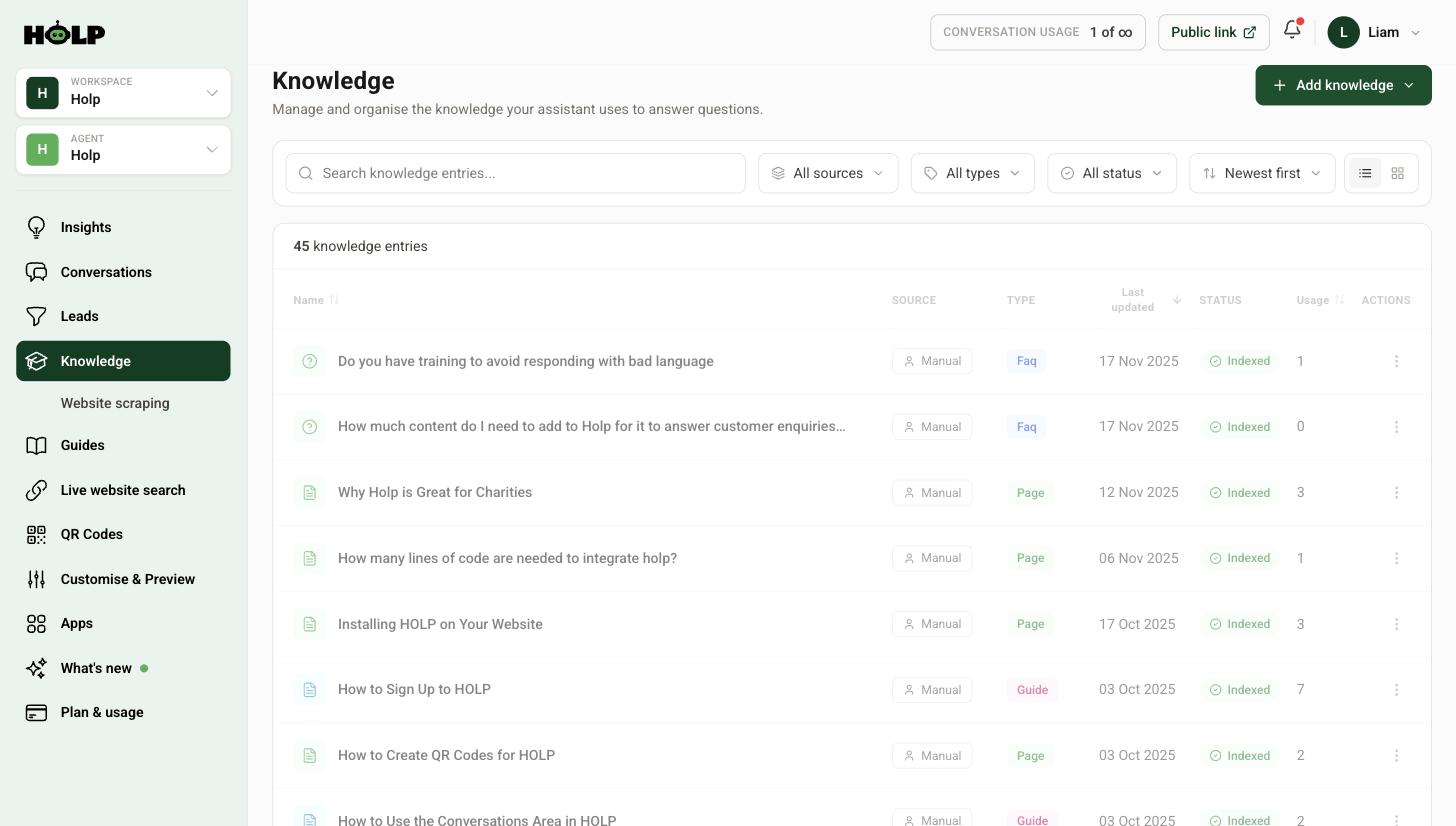Go to Plan & usage in sidebar
1456x826 pixels.
click(123, 712)
